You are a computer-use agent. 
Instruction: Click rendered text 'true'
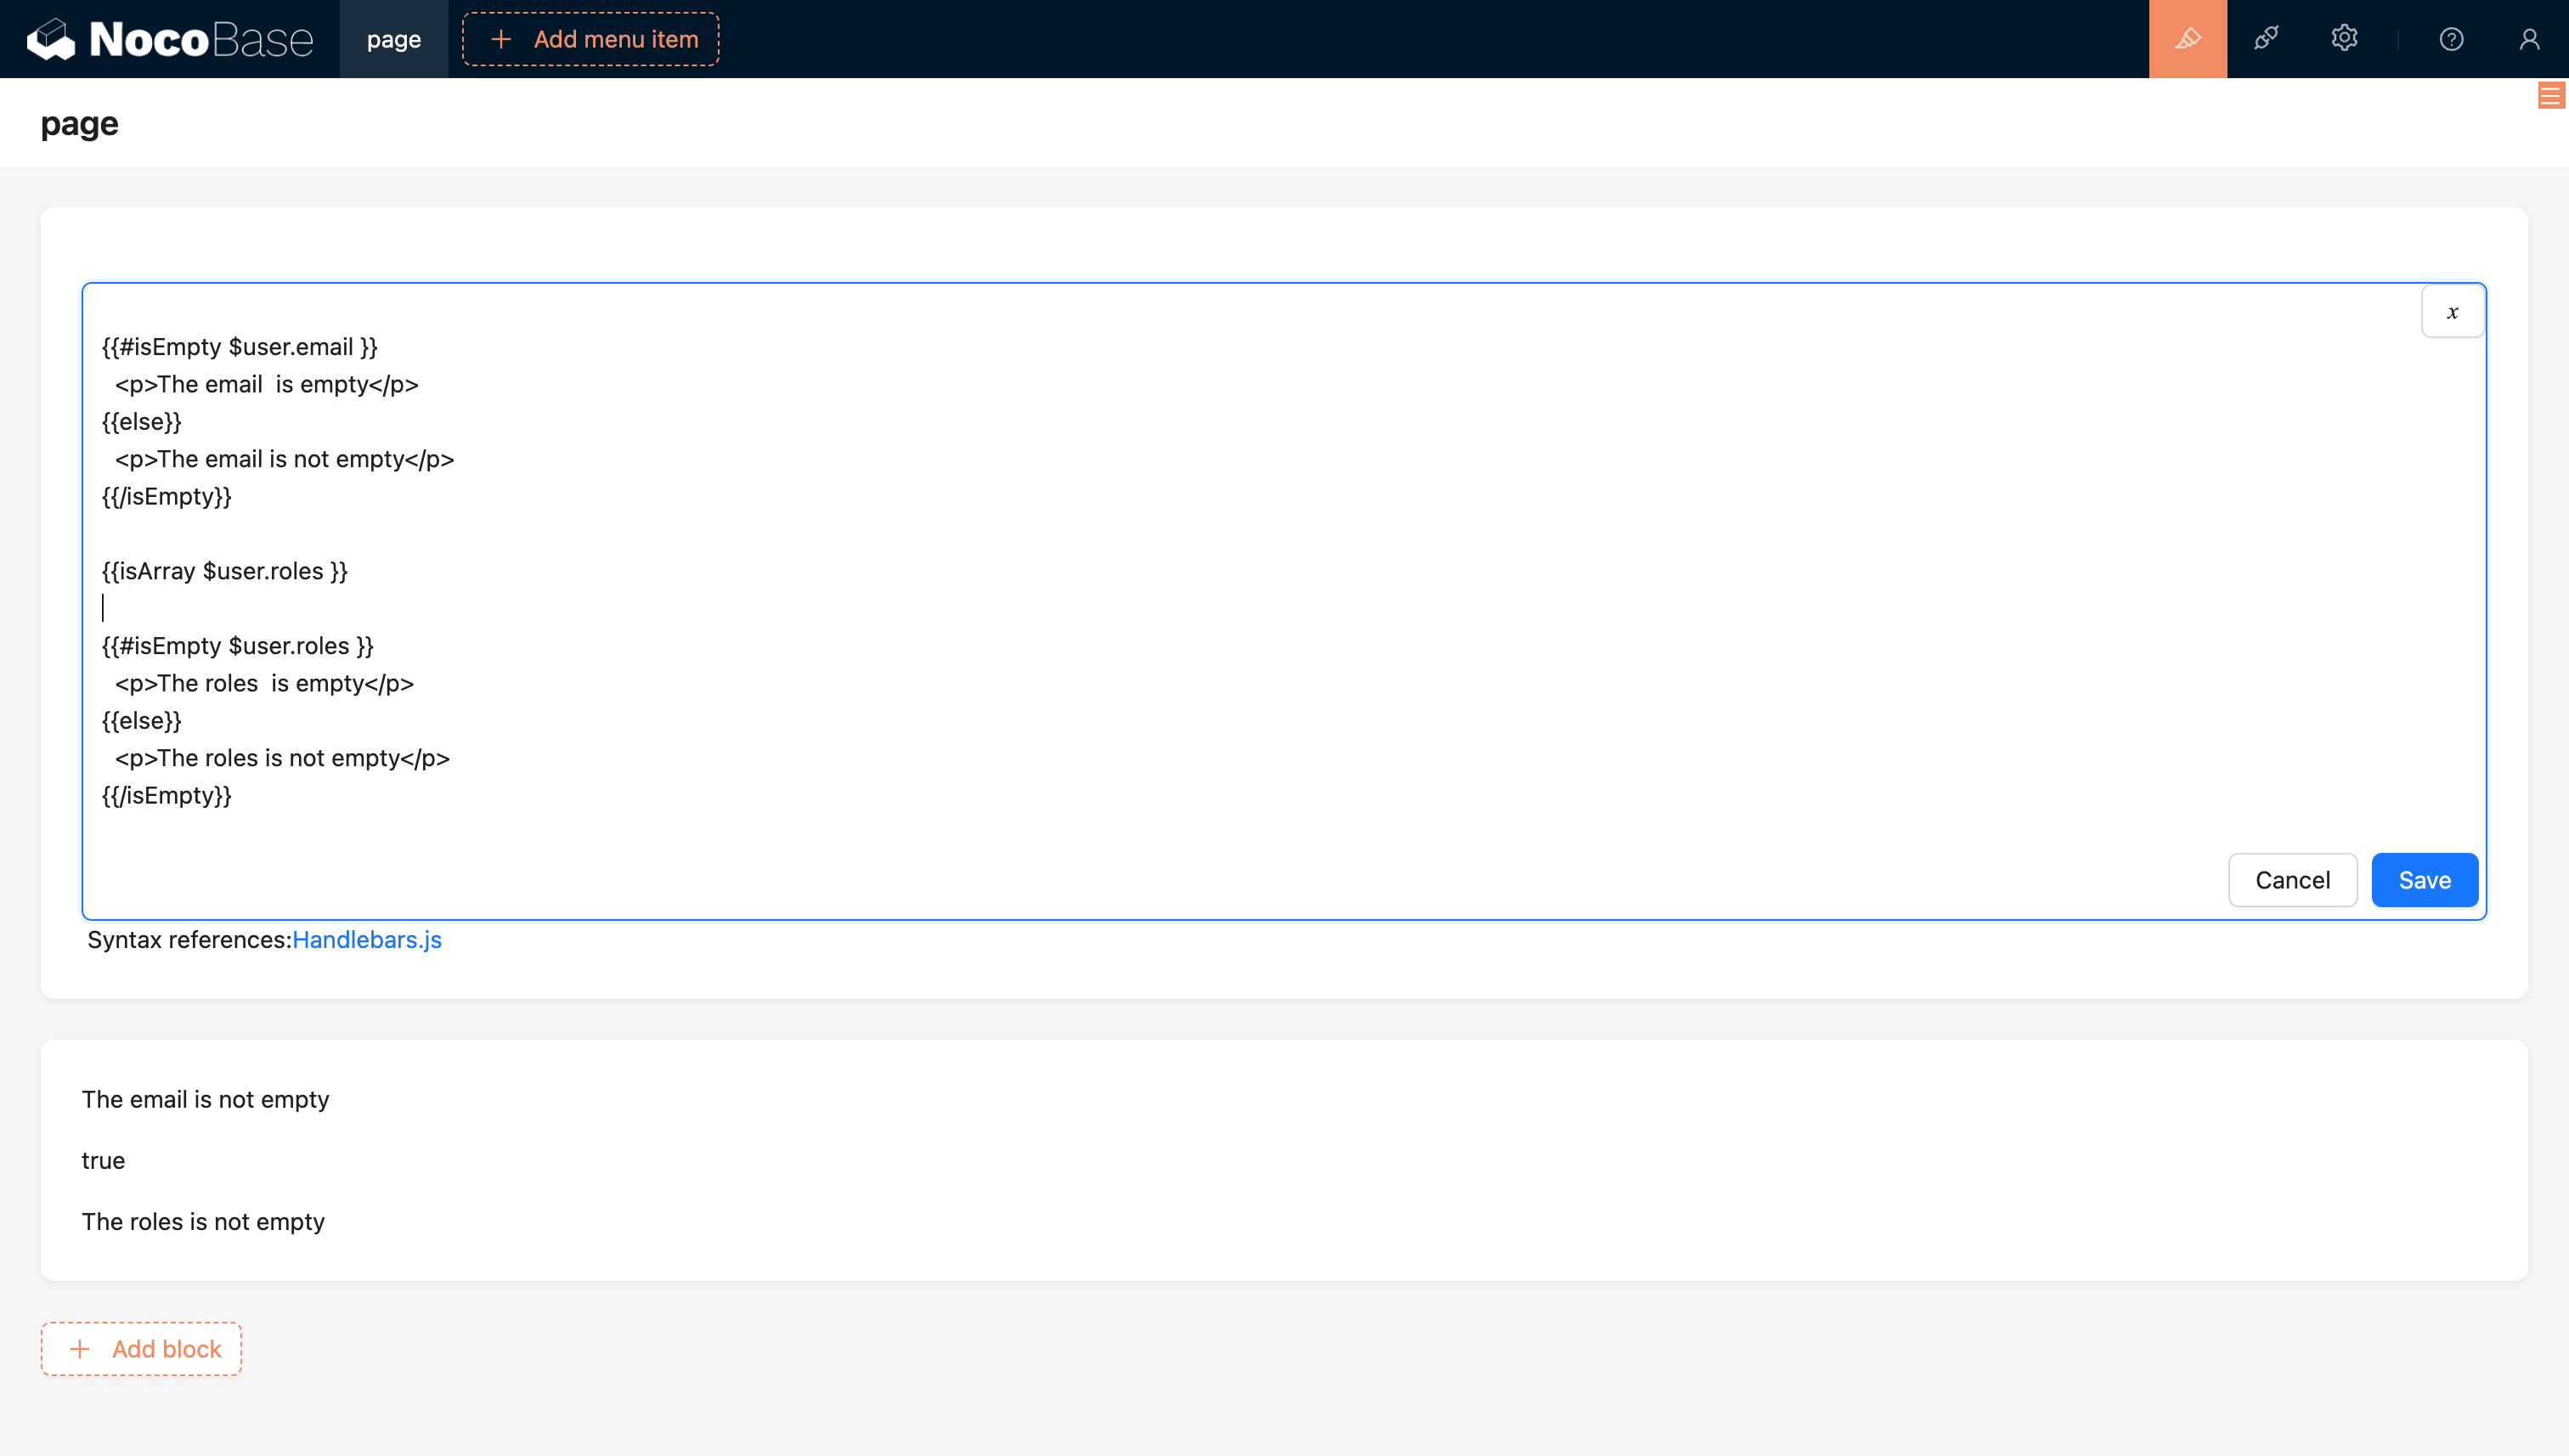click(103, 1160)
